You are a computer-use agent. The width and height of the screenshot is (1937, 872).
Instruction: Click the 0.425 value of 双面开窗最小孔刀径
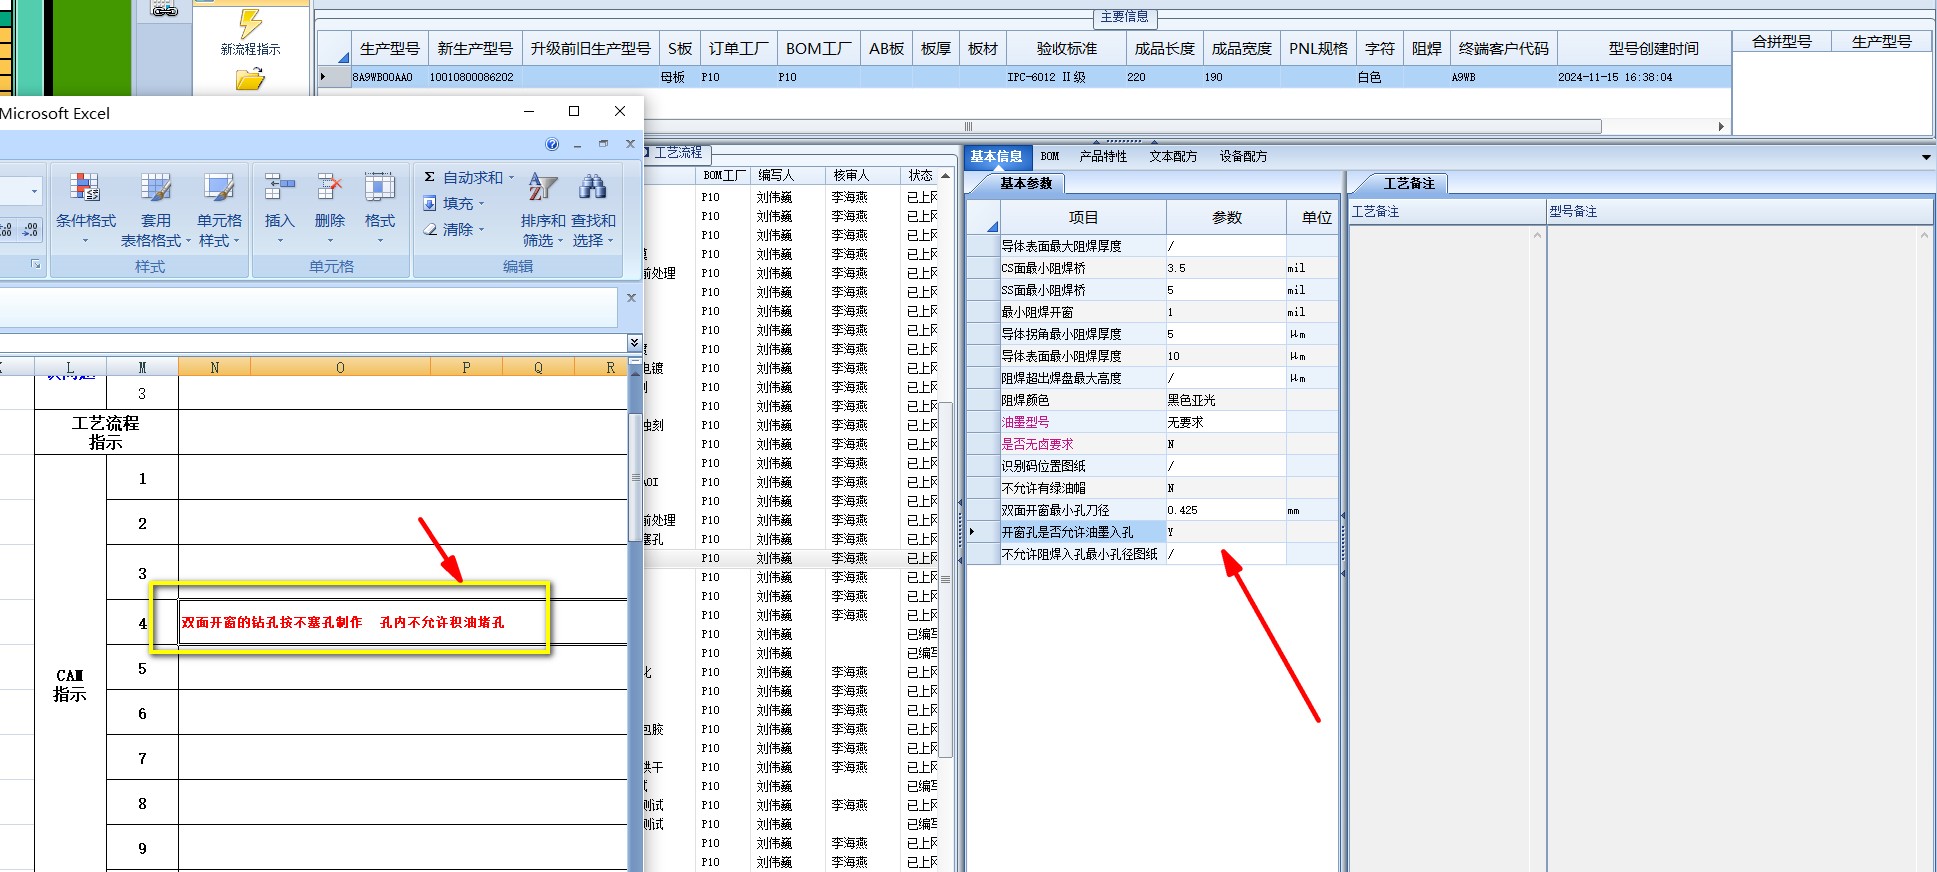click(x=1225, y=510)
